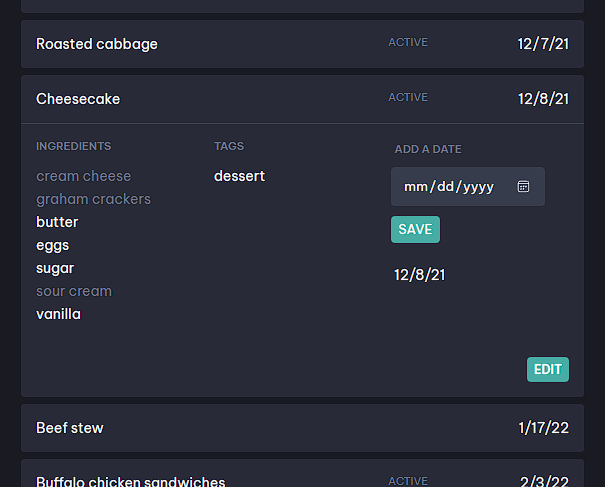The width and height of the screenshot is (605, 487).
Task: Expand the Roasted cabbage recipe row
Action: pyautogui.click(x=302, y=44)
